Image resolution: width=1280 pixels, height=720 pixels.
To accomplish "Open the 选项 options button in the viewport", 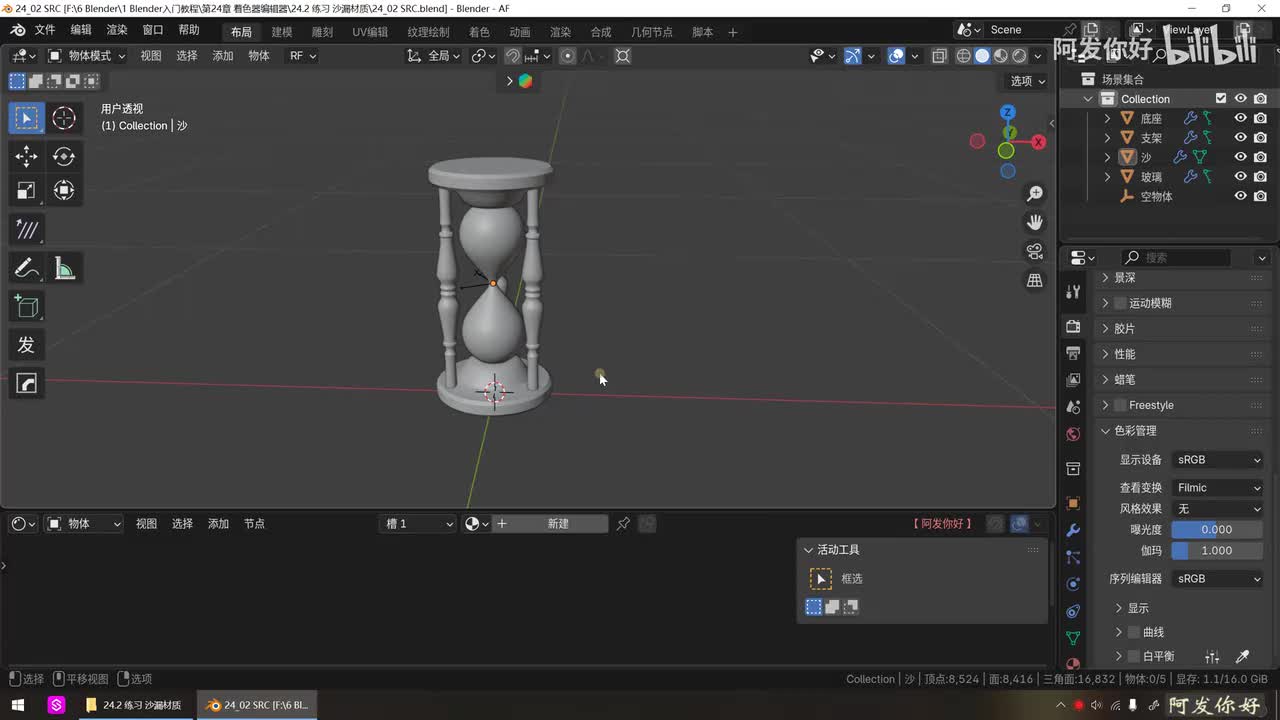I will (x=1028, y=81).
